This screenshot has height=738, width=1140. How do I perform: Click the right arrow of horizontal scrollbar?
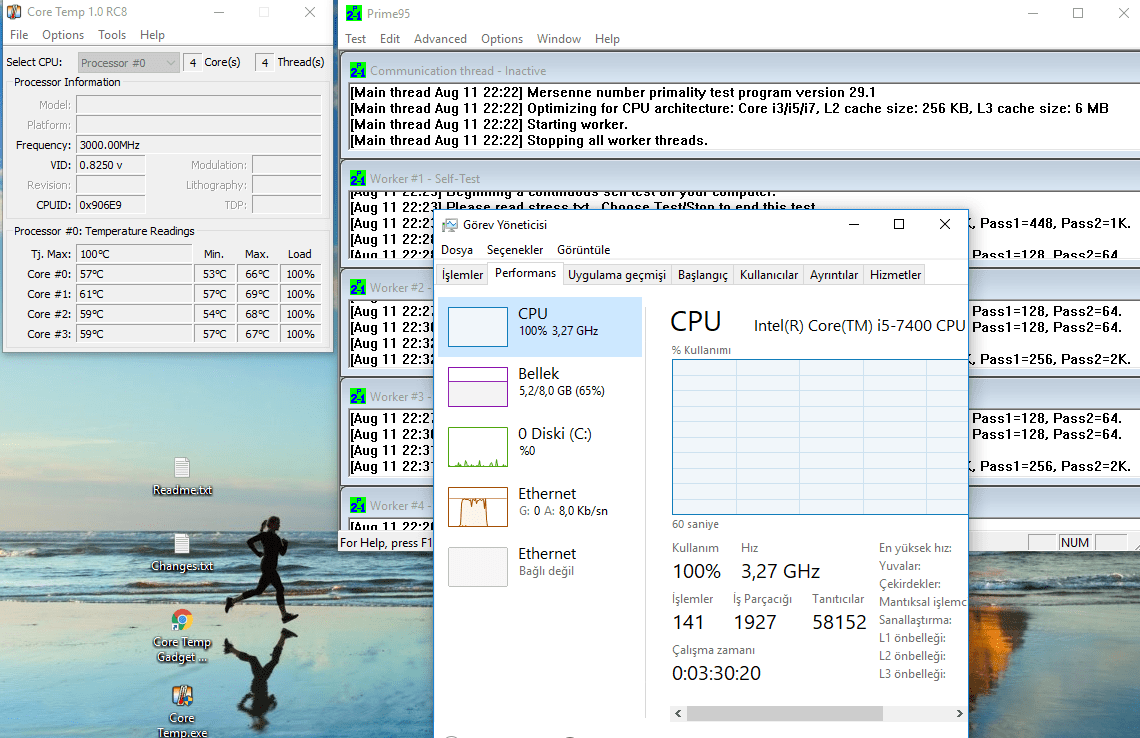tap(959, 713)
